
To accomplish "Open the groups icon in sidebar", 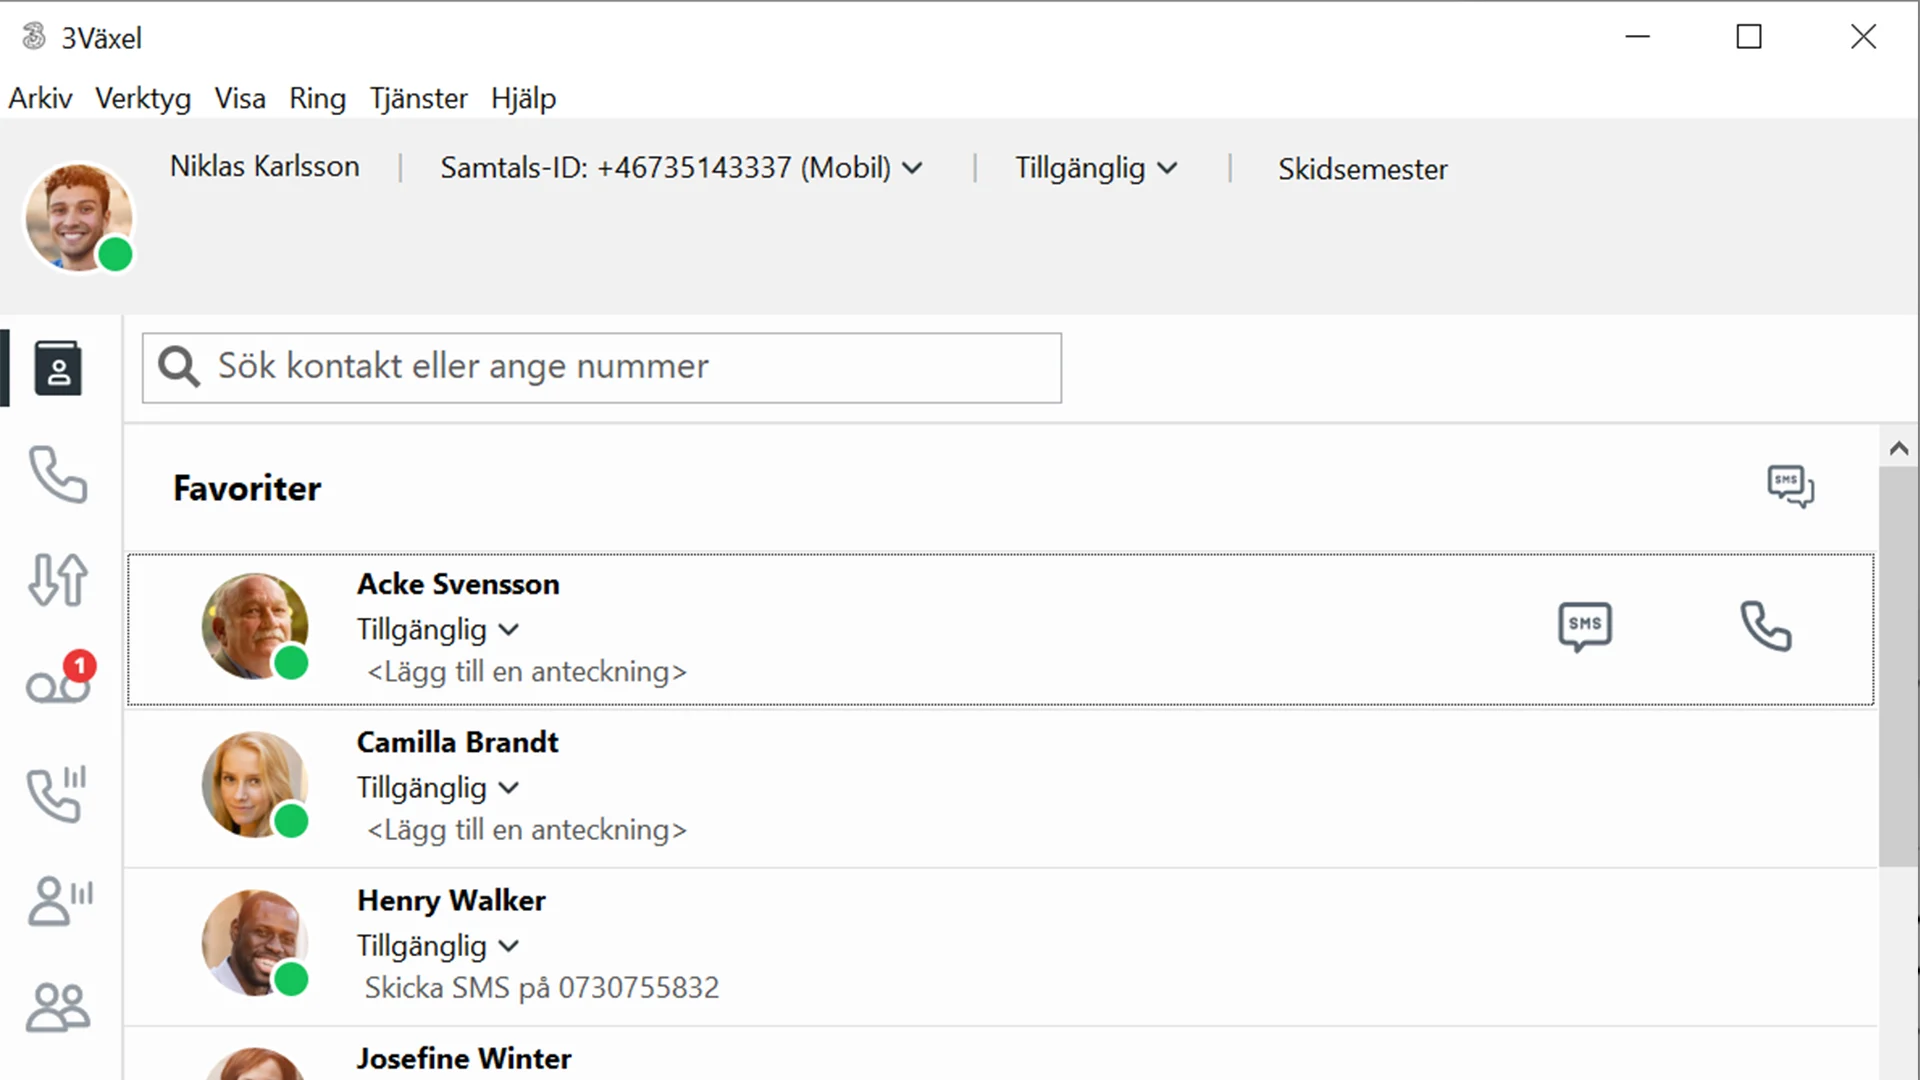I will tap(58, 1006).
